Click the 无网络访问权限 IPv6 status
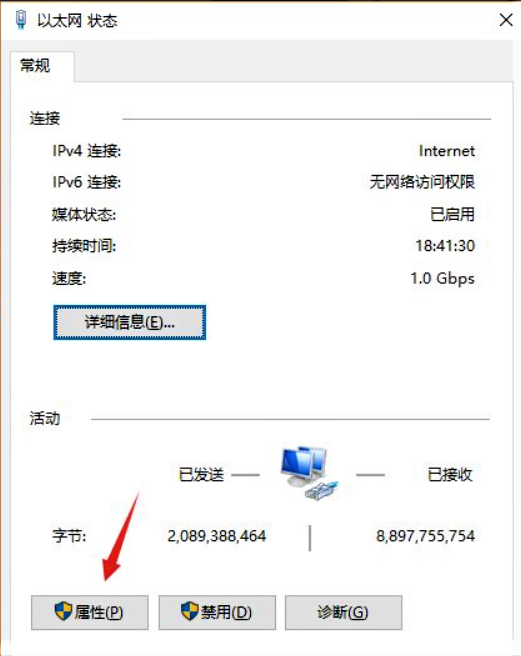Image resolution: width=521 pixels, height=656 pixels. (x=422, y=182)
